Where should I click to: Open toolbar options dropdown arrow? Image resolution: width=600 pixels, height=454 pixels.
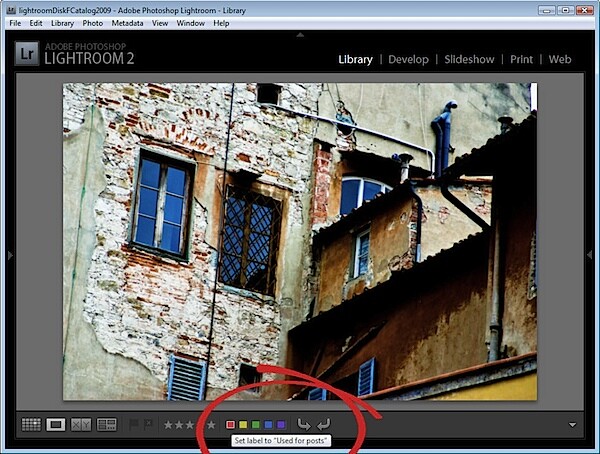[572, 425]
